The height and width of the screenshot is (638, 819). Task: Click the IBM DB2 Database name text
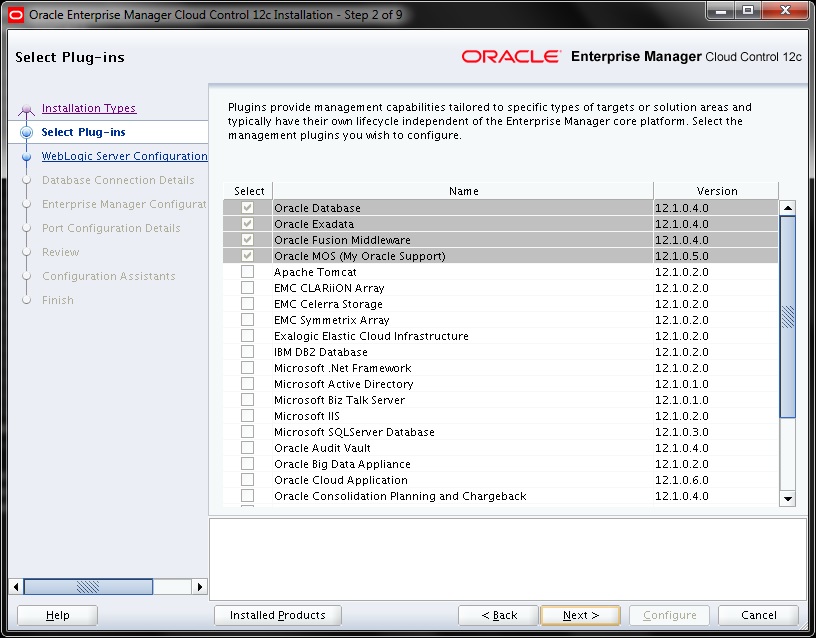pos(321,352)
